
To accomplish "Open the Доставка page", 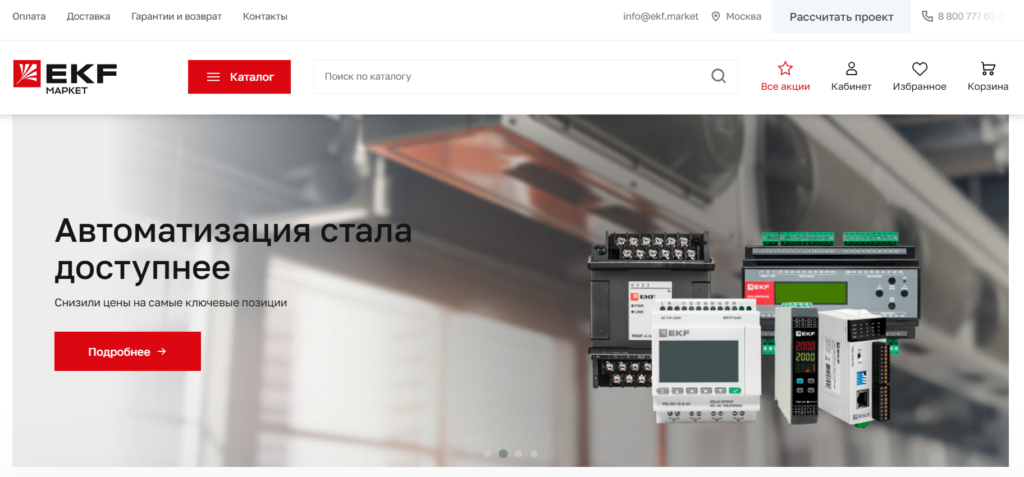I will 88,16.
